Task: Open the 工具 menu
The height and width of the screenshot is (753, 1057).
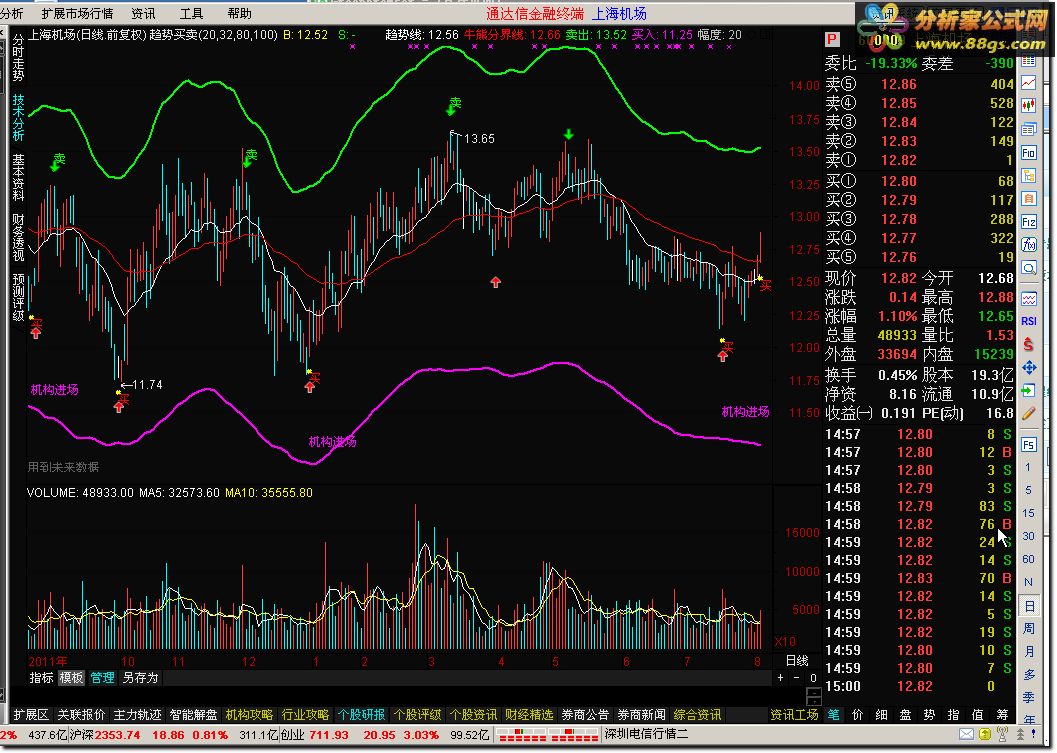Action: [x=191, y=13]
